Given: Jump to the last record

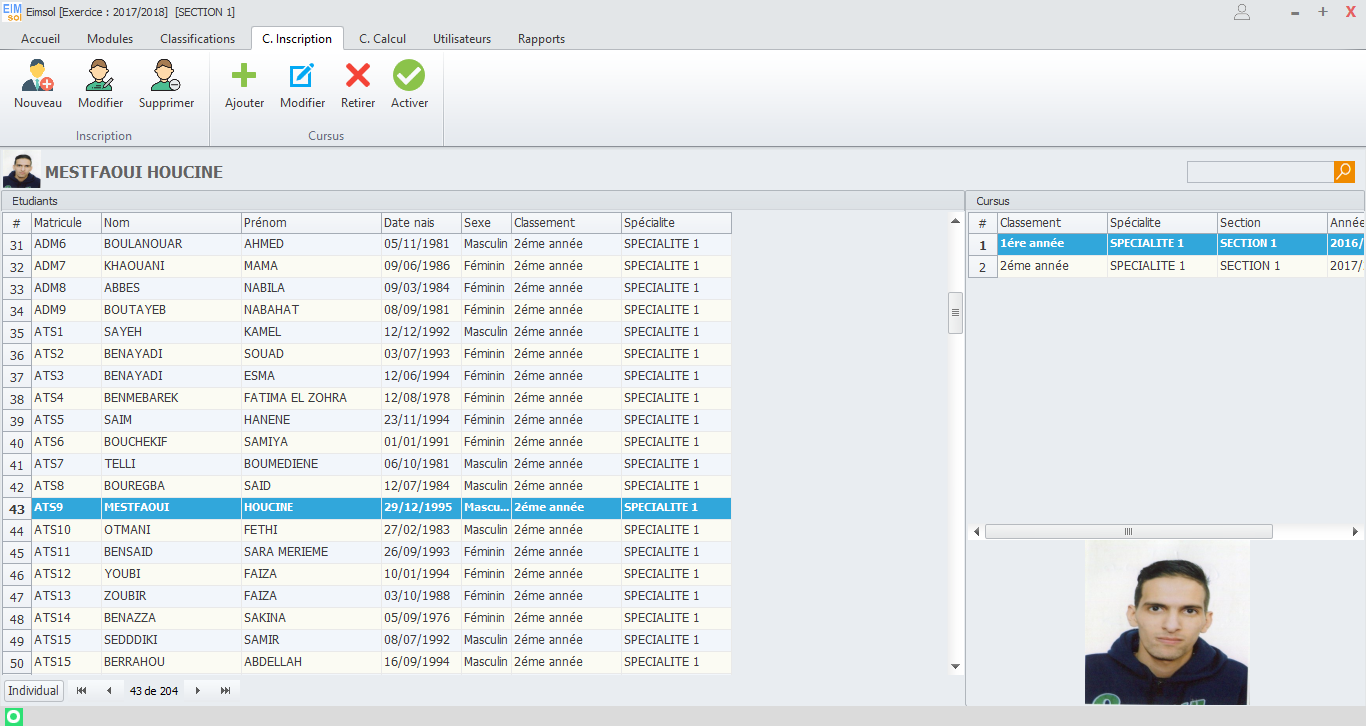Looking at the screenshot, I should (225, 691).
